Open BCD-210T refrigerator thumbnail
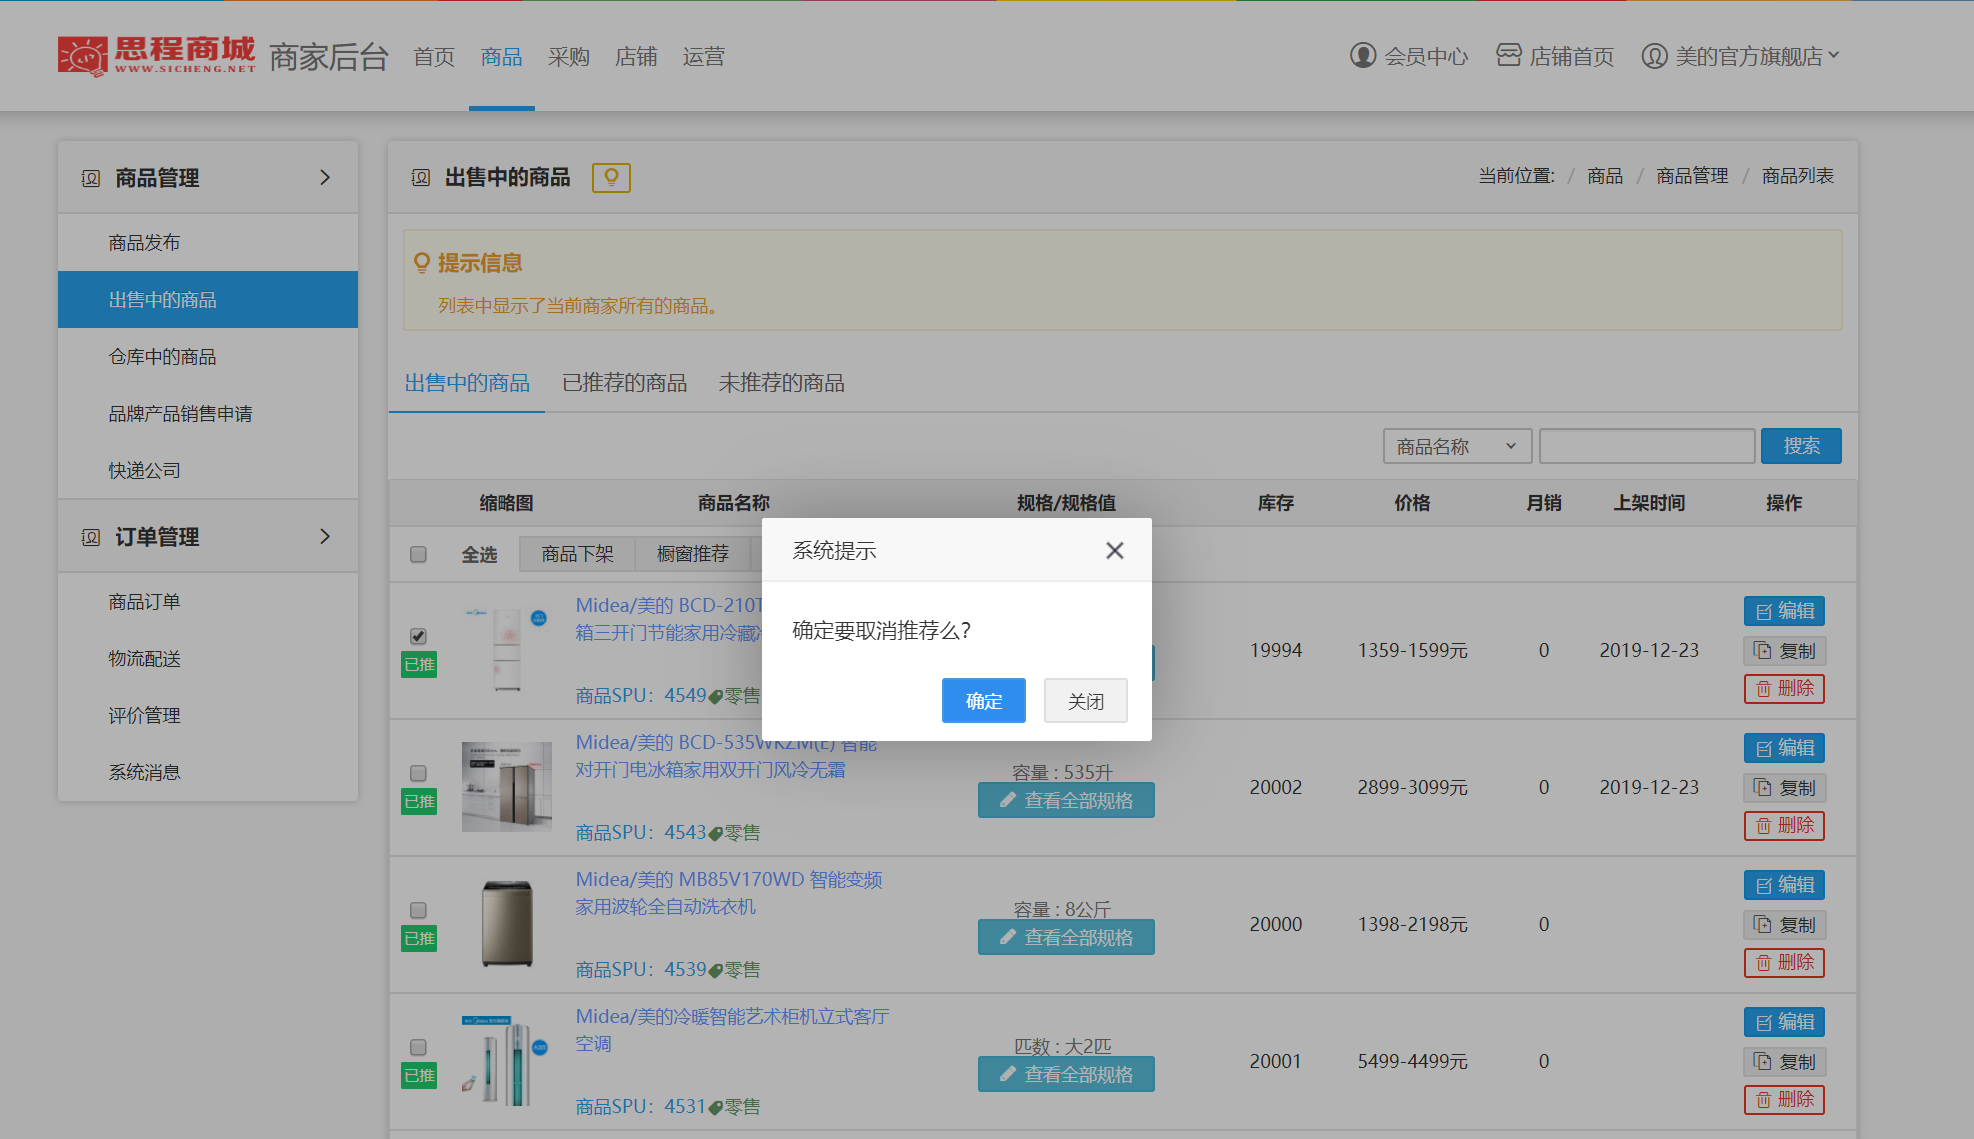This screenshot has height=1139, width=1974. (x=507, y=650)
